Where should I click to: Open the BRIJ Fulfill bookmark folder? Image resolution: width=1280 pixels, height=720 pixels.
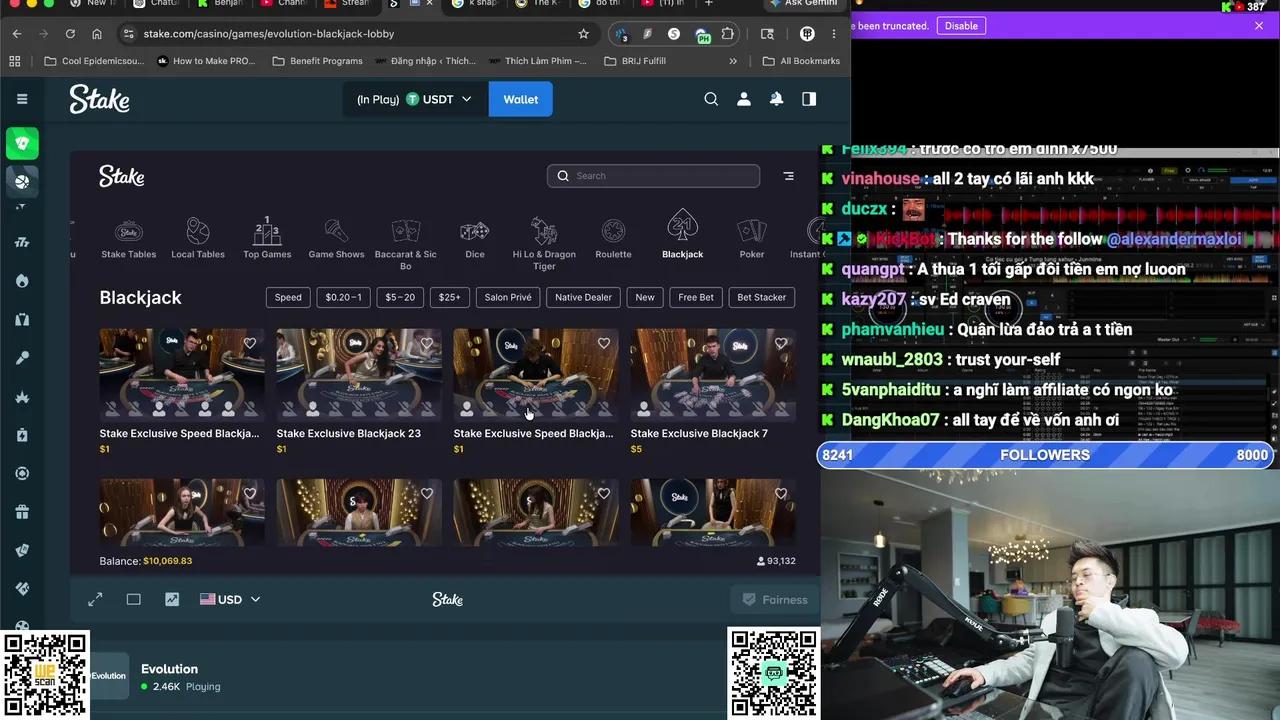(x=635, y=61)
